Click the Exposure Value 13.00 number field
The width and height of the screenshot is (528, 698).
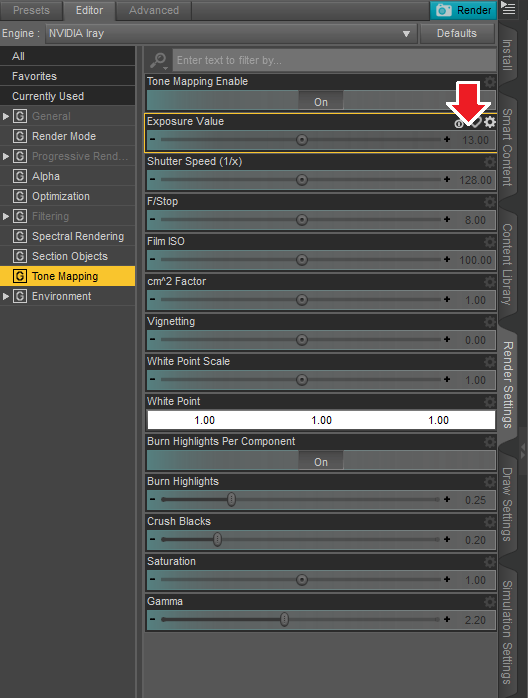[x=475, y=140]
